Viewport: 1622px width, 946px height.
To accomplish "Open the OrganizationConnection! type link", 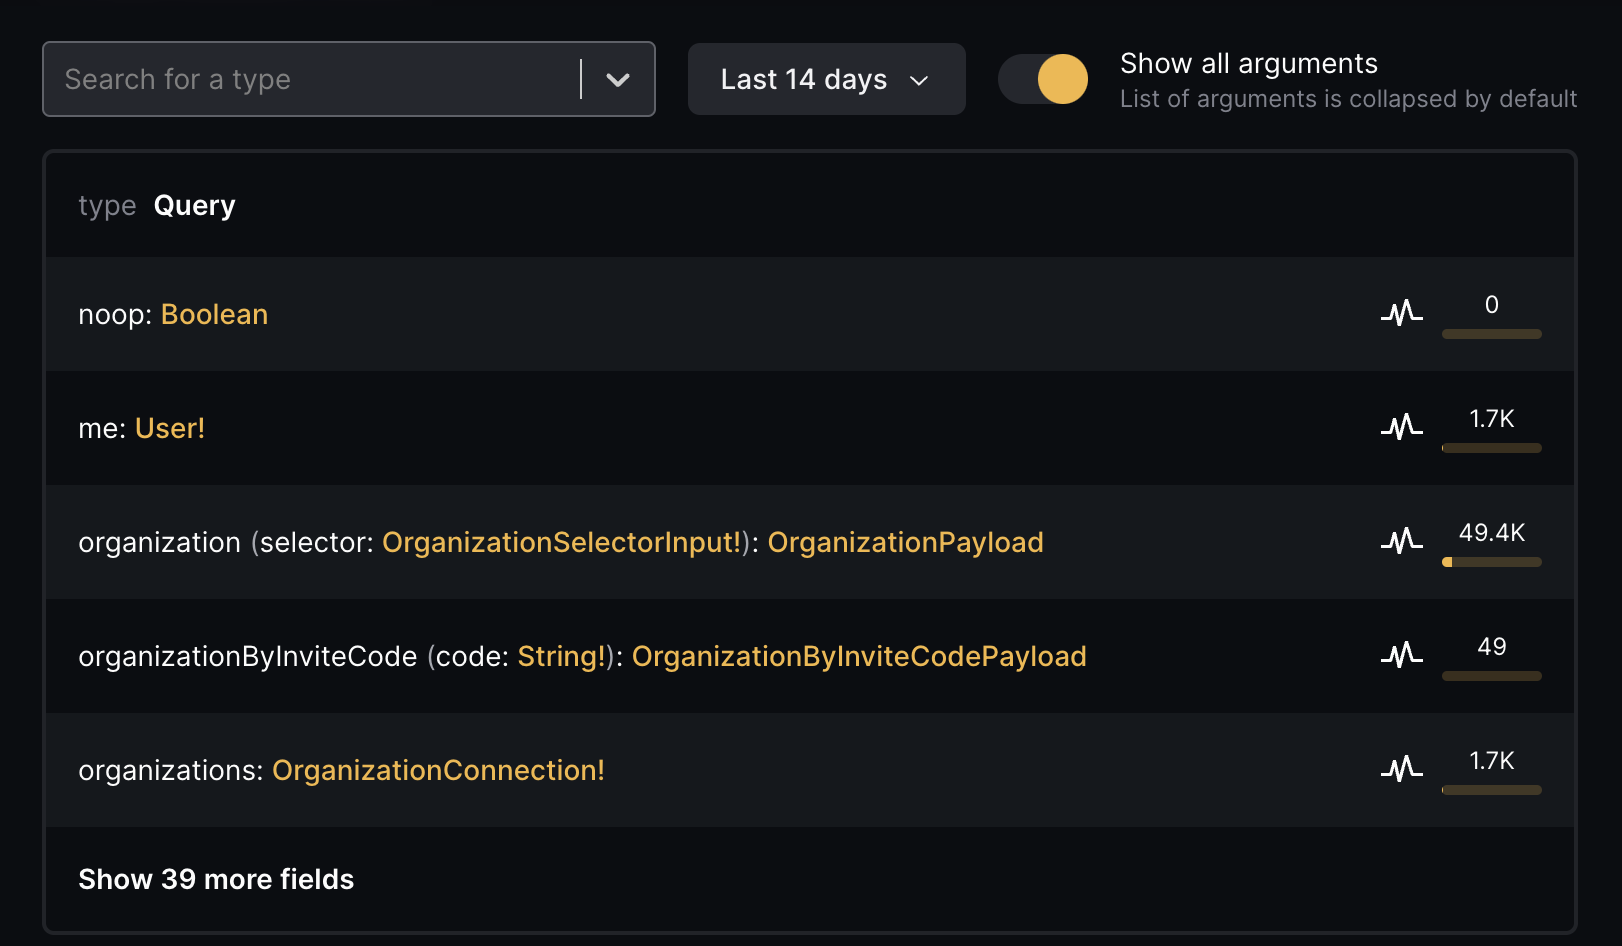I will point(438,770).
